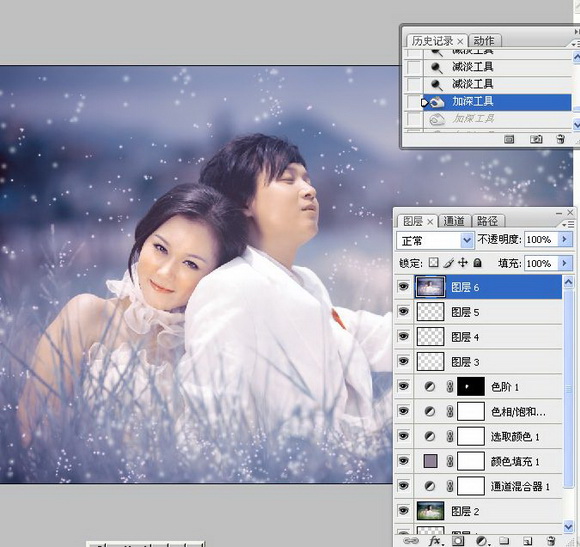This screenshot has width=580, height=547.
Task: Switch to 动作 actions tab
Action: pos(484,41)
